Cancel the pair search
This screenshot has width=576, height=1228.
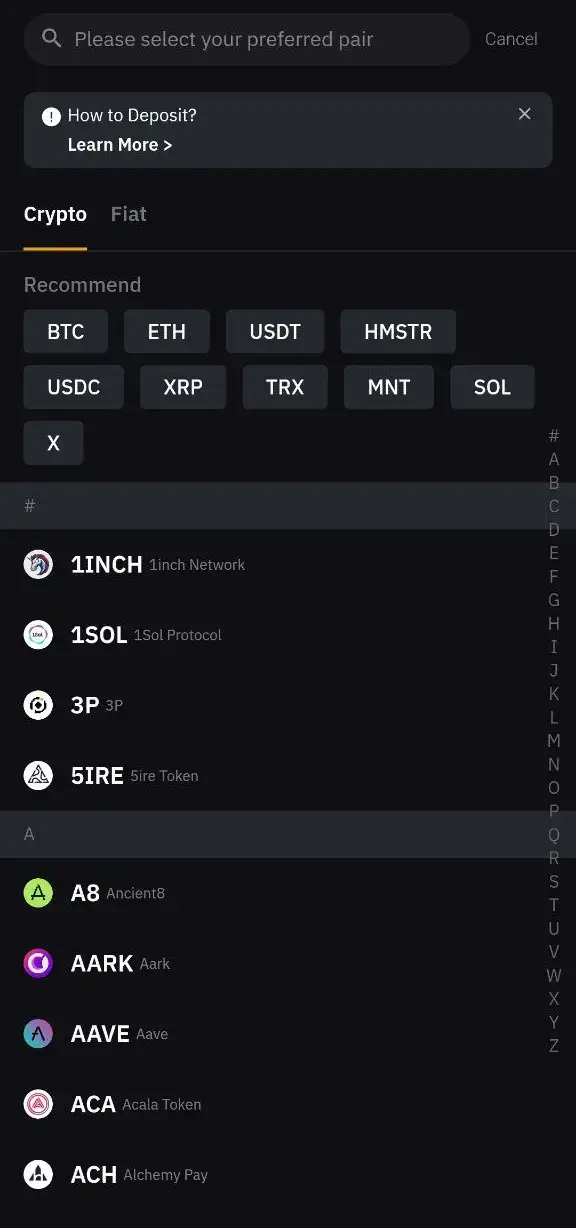click(x=511, y=39)
